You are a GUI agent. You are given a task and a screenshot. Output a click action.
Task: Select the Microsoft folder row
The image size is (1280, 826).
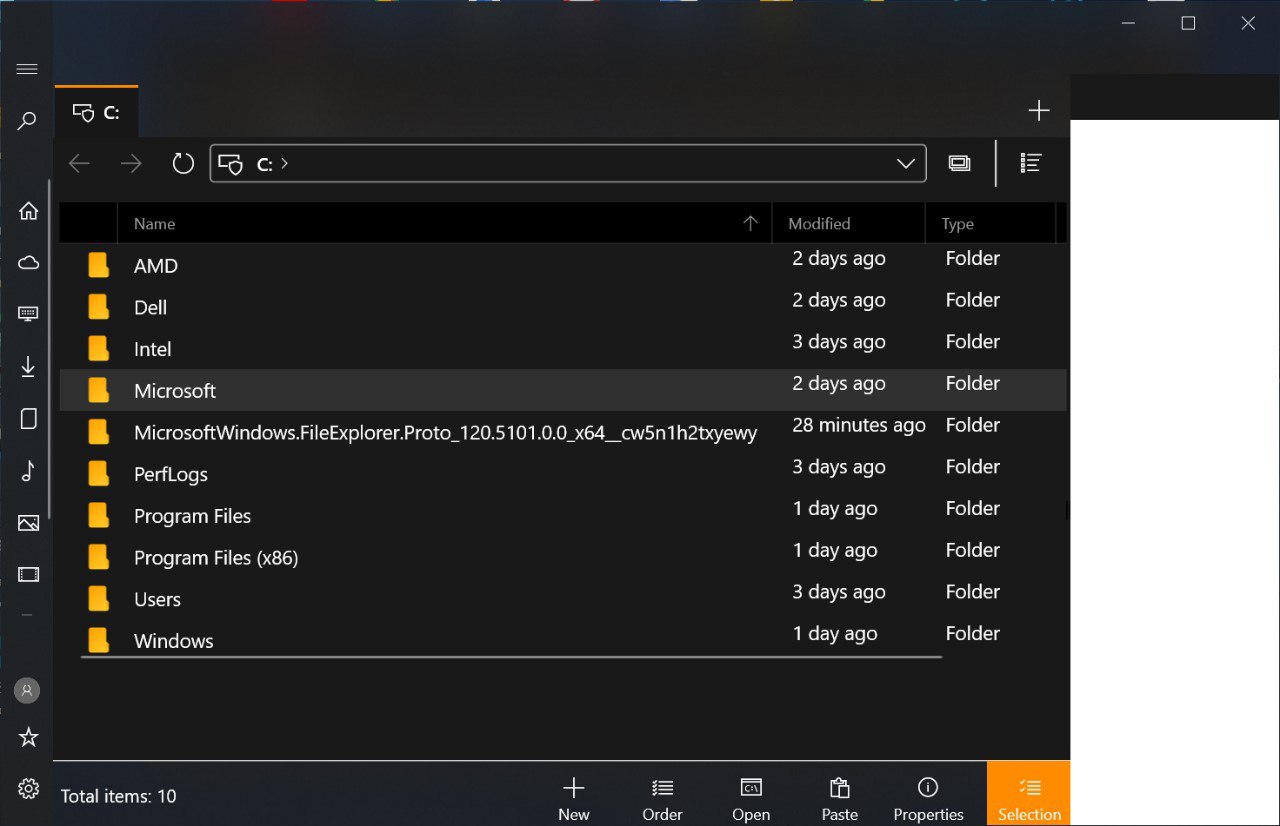[x=563, y=390]
